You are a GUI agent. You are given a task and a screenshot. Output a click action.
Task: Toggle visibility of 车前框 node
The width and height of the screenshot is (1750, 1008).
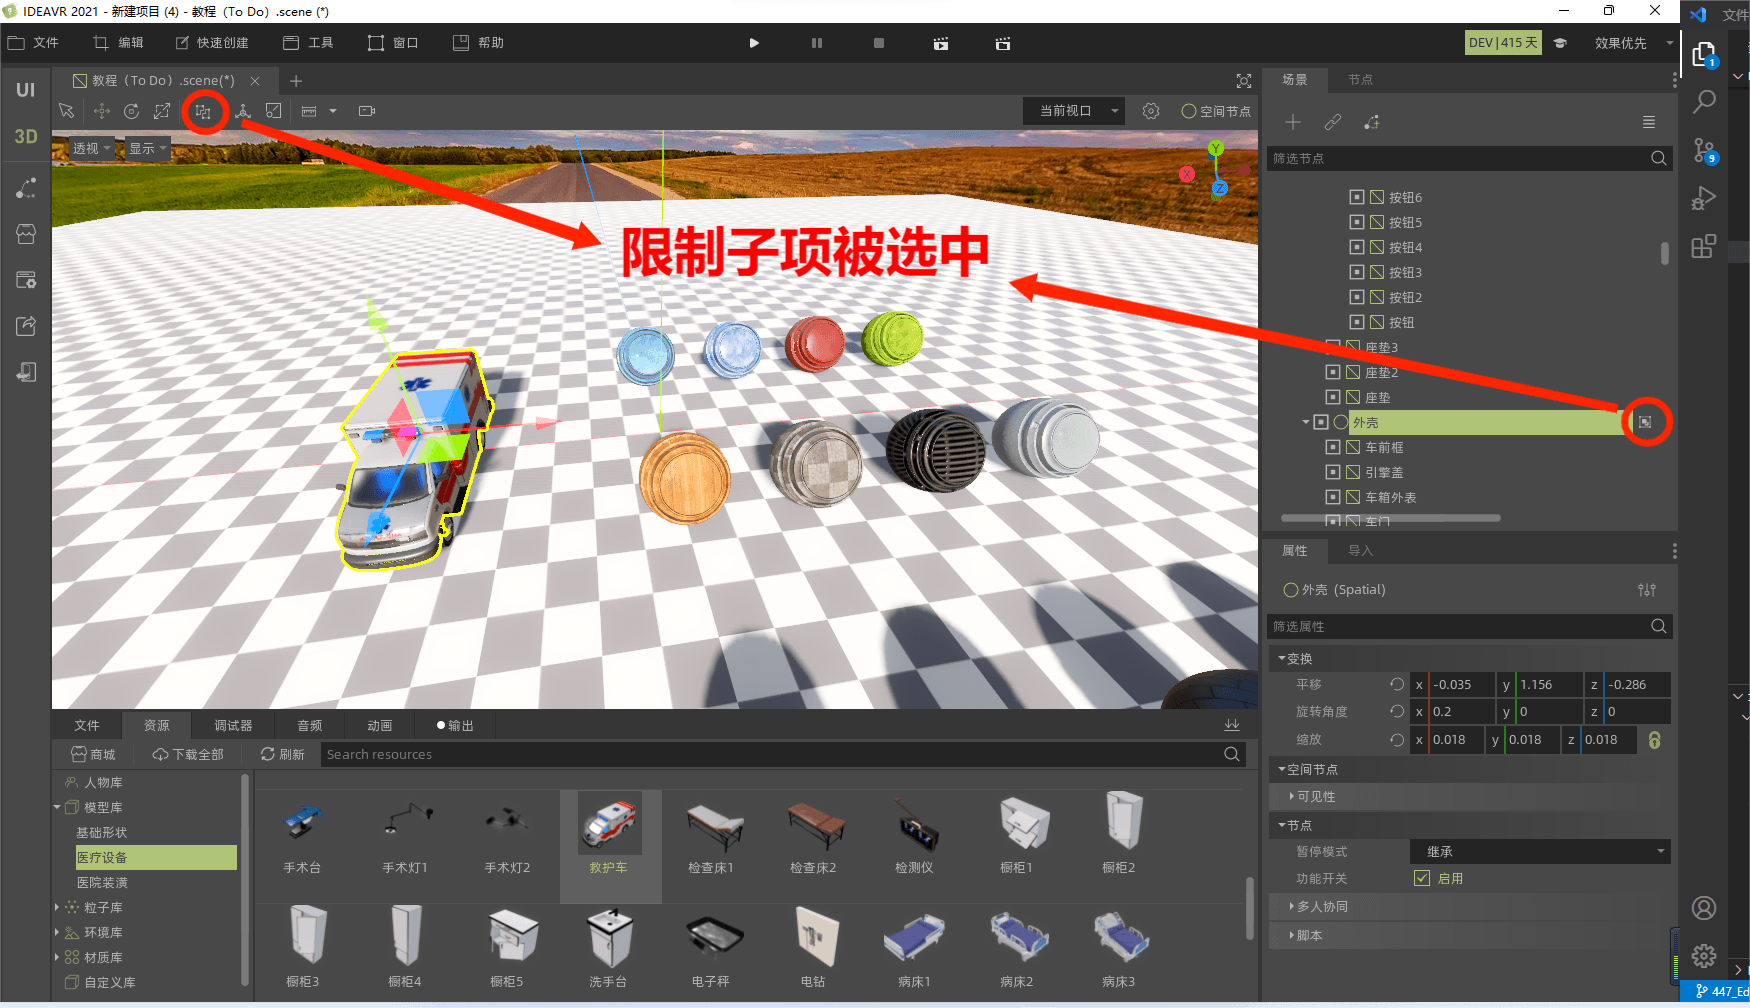[1333, 447]
